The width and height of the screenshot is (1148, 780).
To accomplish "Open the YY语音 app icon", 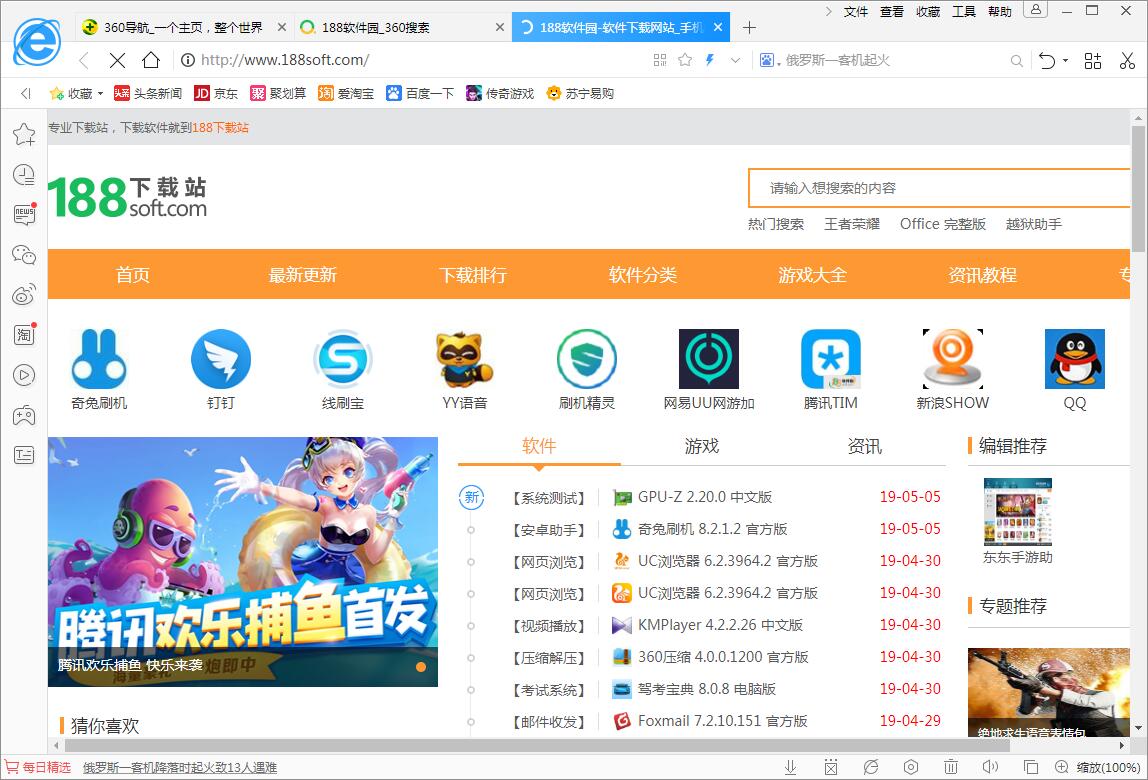I will [x=465, y=358].
